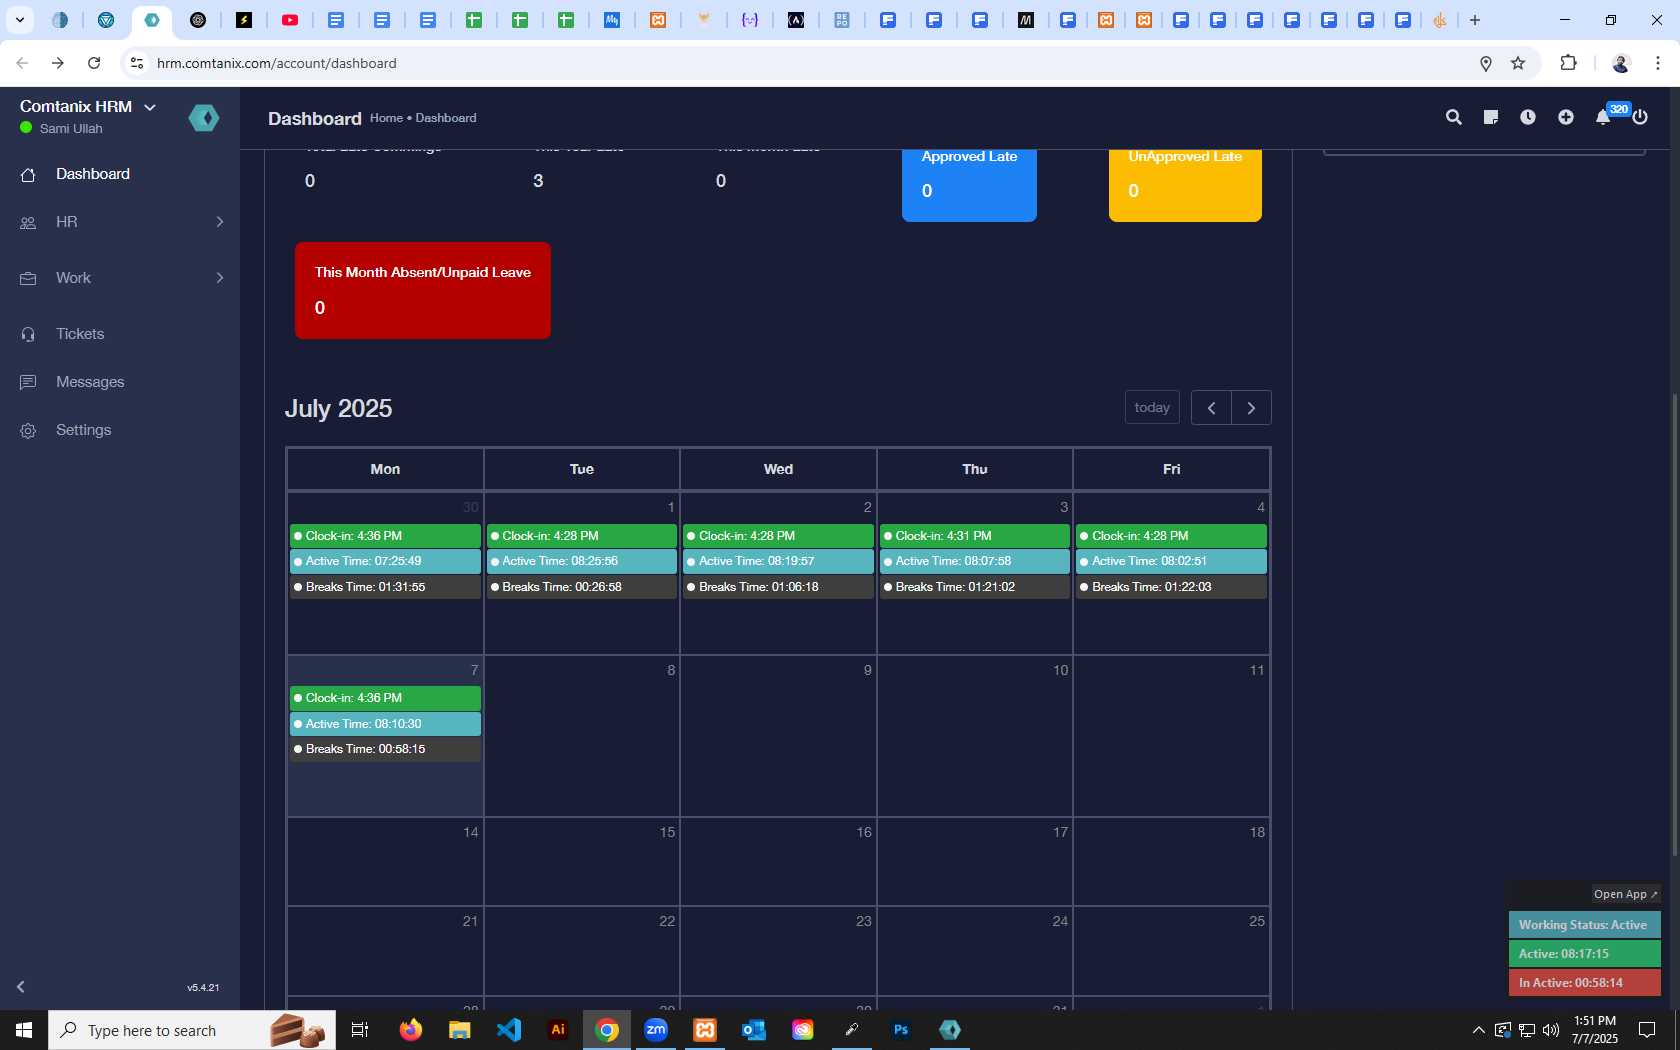Open Firefox from the taskbar
Viewport: 1680px width, 1050px height.
[411, 1030]
